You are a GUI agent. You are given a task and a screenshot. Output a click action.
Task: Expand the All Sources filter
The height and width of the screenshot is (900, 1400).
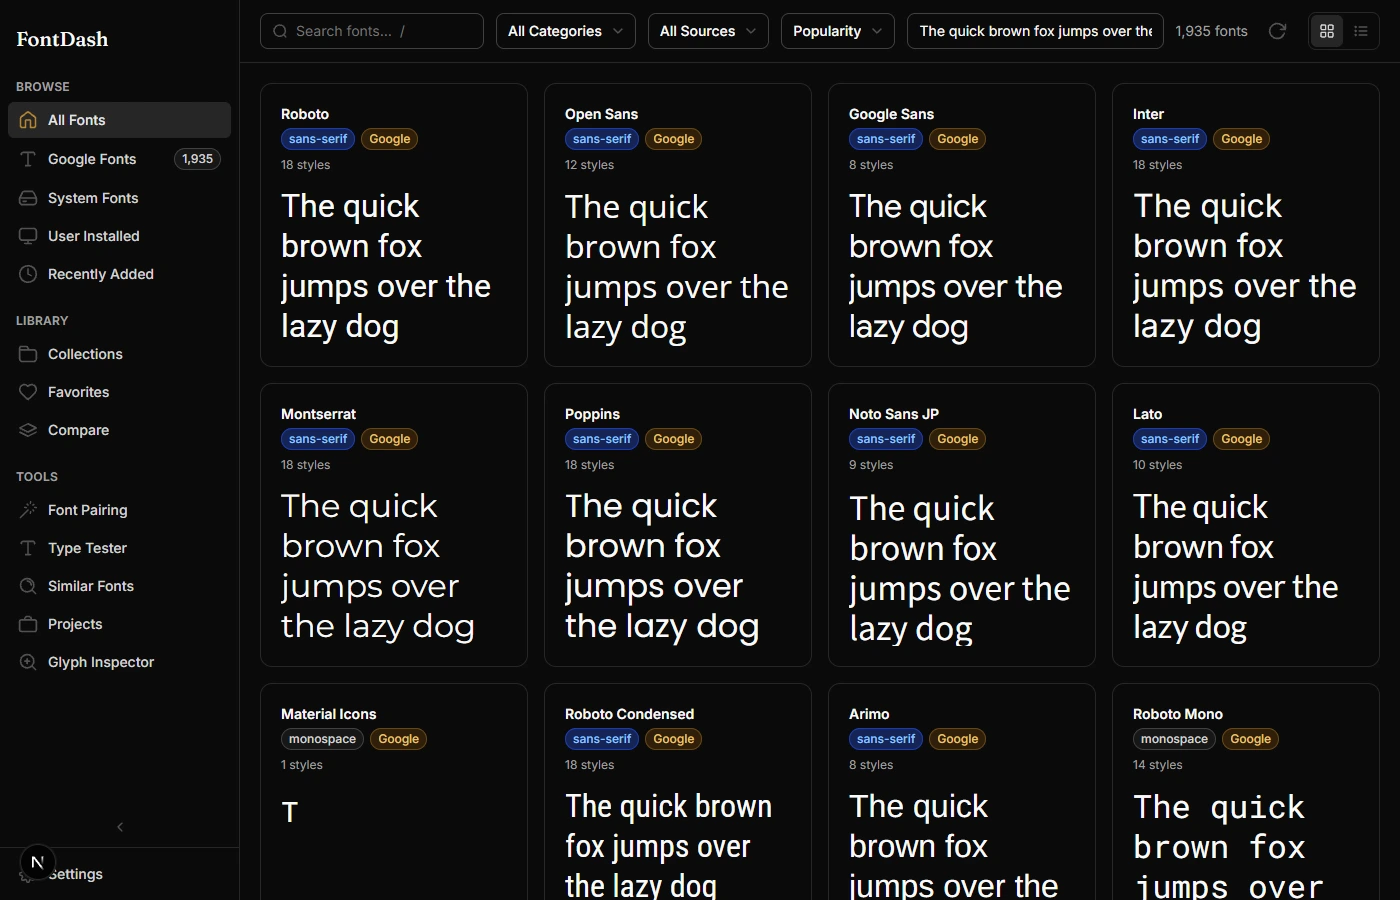pos(707,31)
